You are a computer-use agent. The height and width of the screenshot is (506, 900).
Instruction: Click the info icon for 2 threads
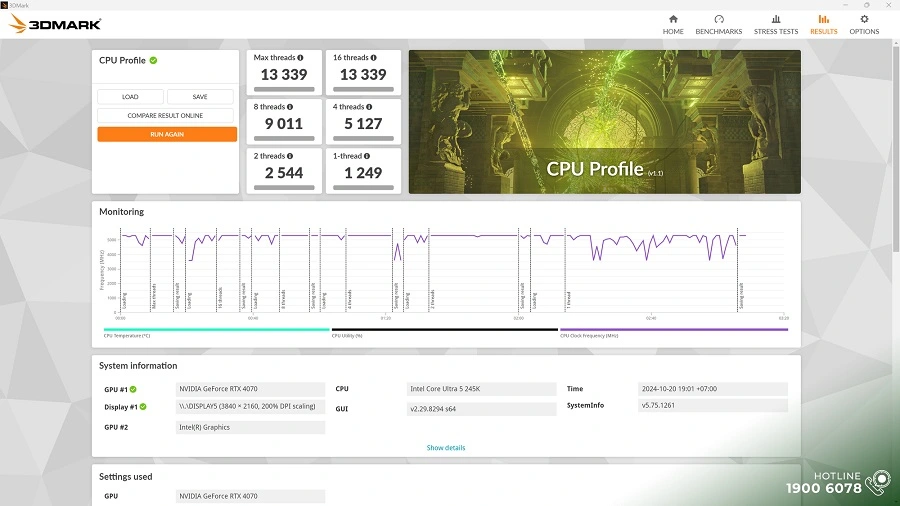290,156
